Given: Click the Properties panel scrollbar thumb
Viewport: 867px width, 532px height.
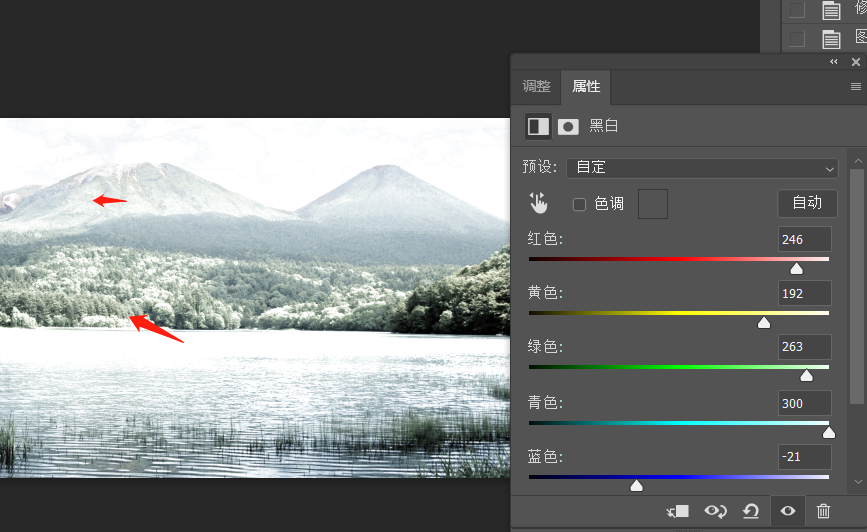Looking at the screenshot, I should pyautogui.click(x=856, y=286).
